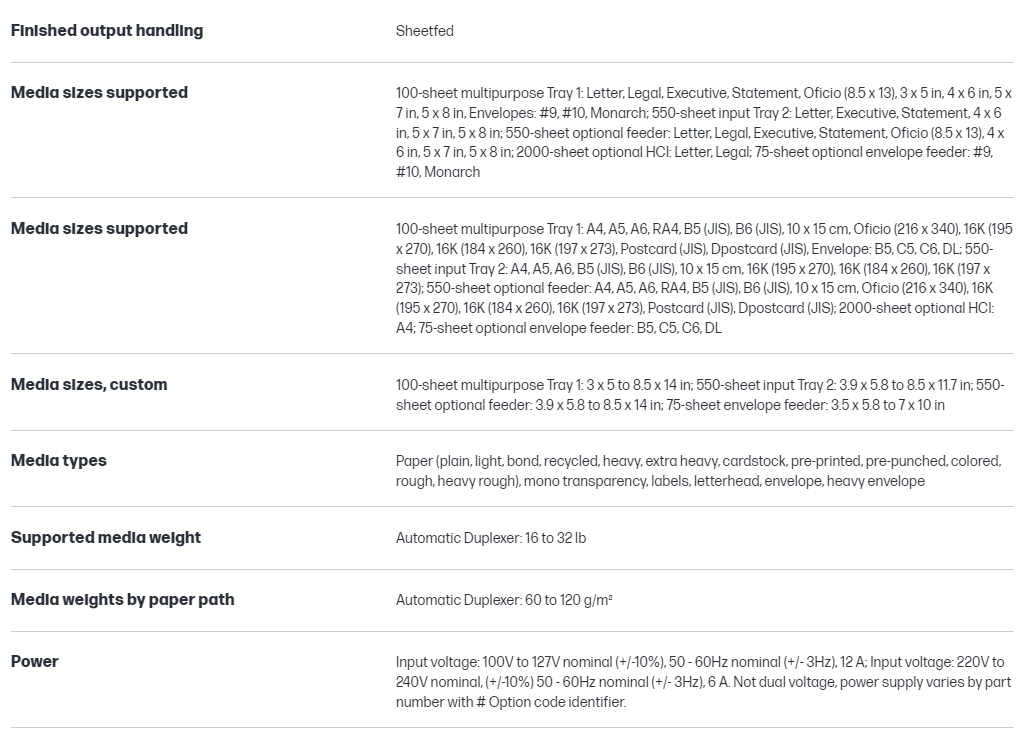Click the line starting '100-sheet multipurpose Tray 1: 3 x 5'
The height and width of the screenshot is (731, 1024).
pyautogui.click(x=700, y=385)
